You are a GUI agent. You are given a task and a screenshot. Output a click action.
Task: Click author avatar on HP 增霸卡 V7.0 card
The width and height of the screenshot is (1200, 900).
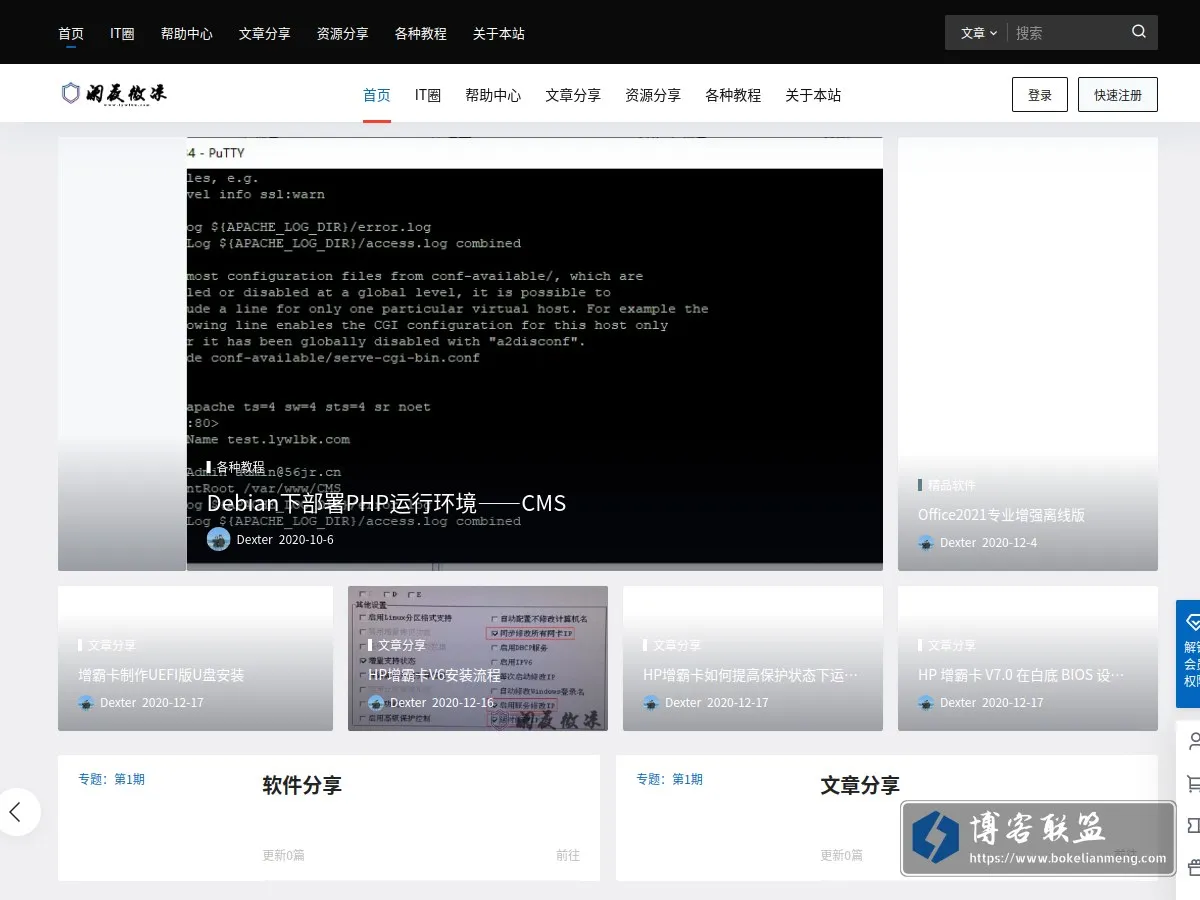(x=926, y=703)
